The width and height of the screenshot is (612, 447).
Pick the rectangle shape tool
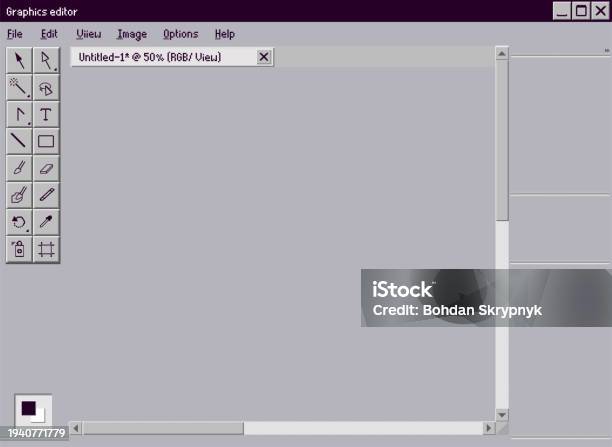46,141
